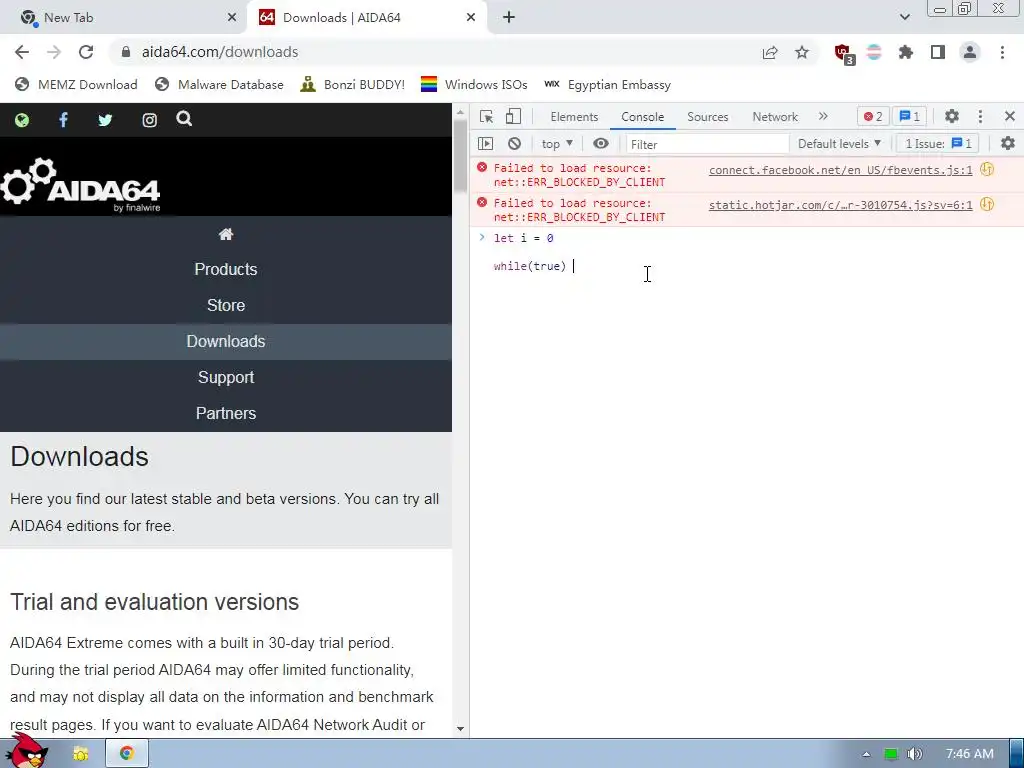Image resolution: width=1024 pixels, height=768 pixels.
Task: Open the MEMZ Download bookmark
Action: tap(76, 84)
